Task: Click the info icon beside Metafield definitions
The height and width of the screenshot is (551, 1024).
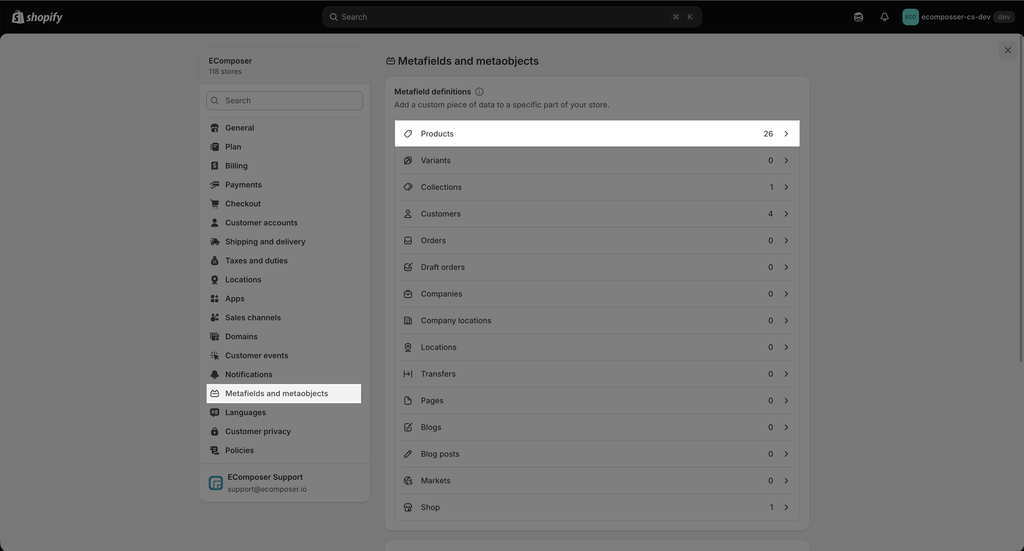Action: [x=479, y=92]
